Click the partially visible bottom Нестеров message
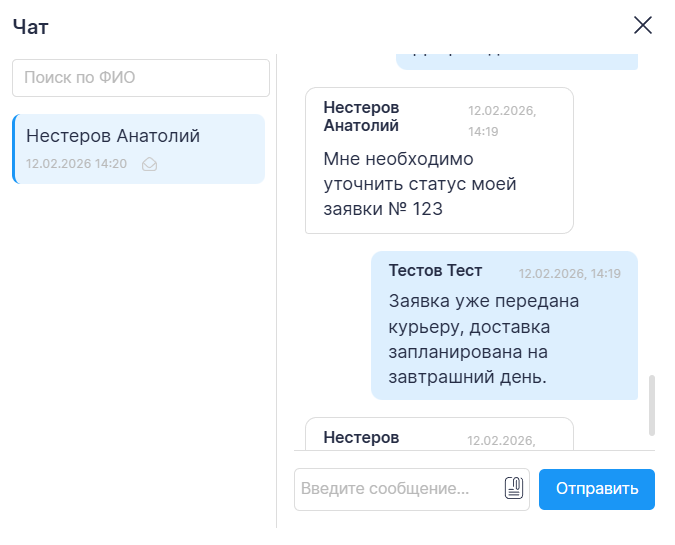The height and width of the screenshot is (545, 675). (439, 434)
